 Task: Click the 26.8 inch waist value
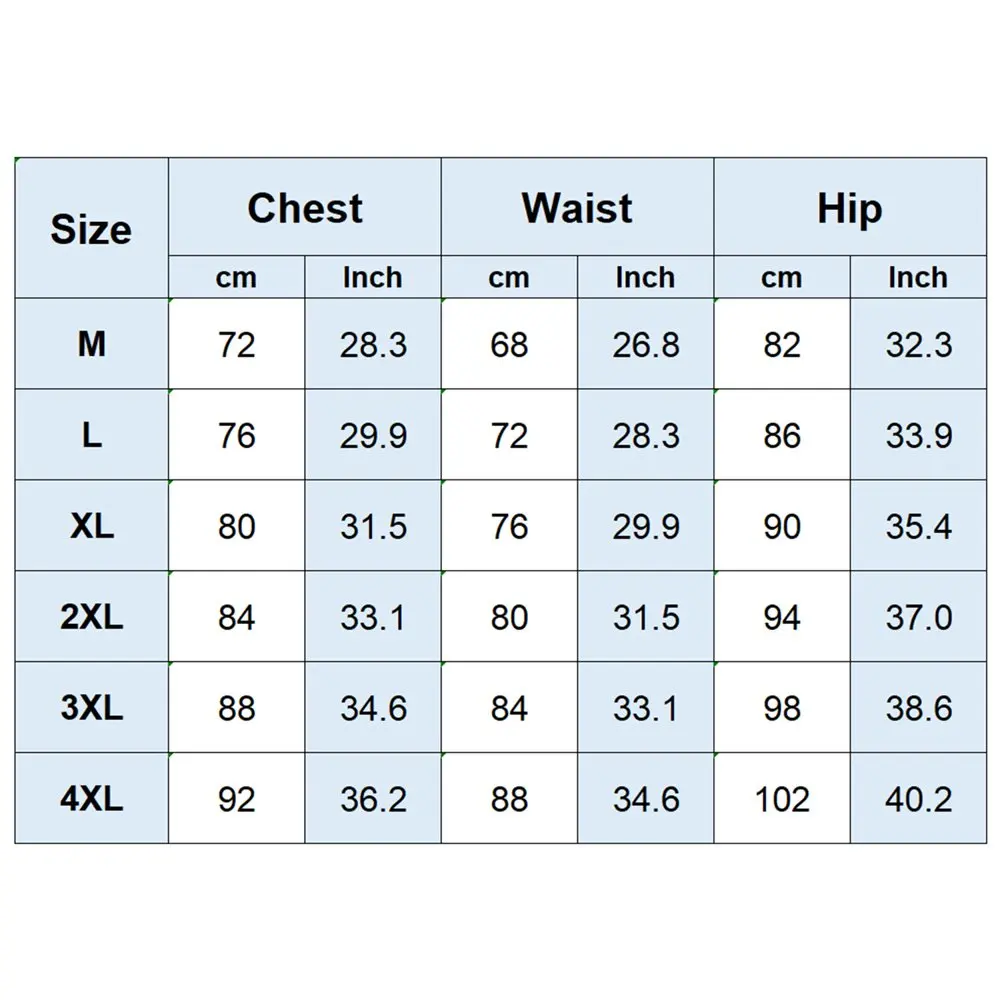point(645,345)
